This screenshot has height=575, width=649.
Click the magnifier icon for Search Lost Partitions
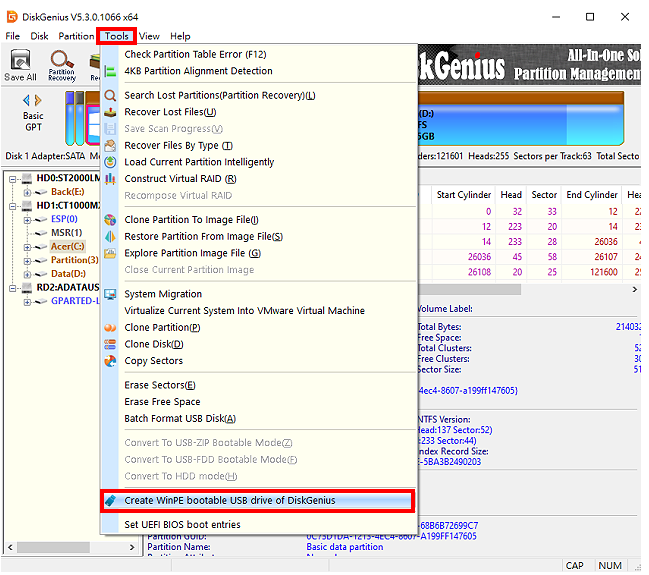[x=110, y=96]
